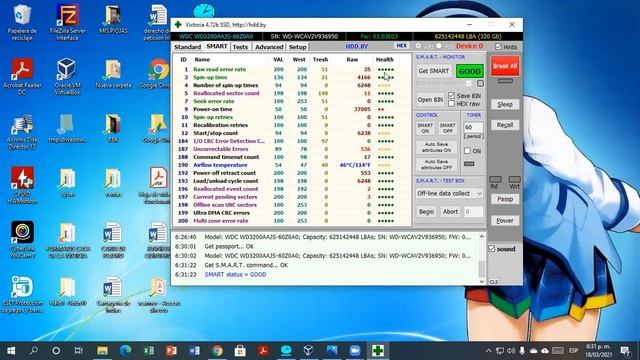Switch to the SMART tab
Viewport: 640px width, 360px height.
click(x=217, y=47)
